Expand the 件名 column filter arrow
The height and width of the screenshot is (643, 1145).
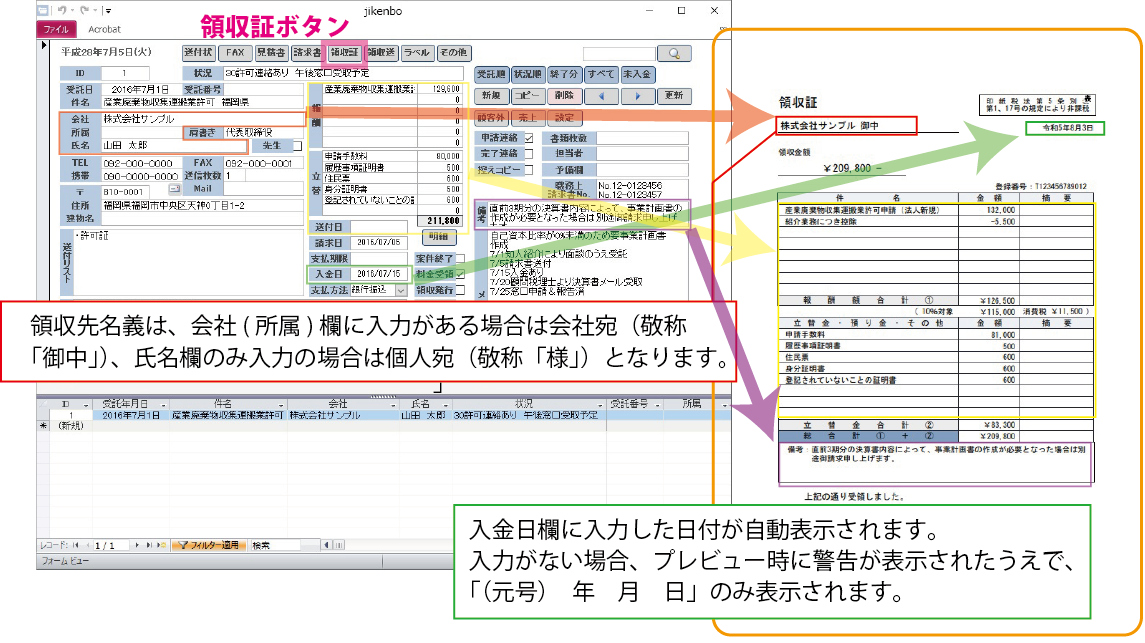pyautogui.click(x=282, y=405)
